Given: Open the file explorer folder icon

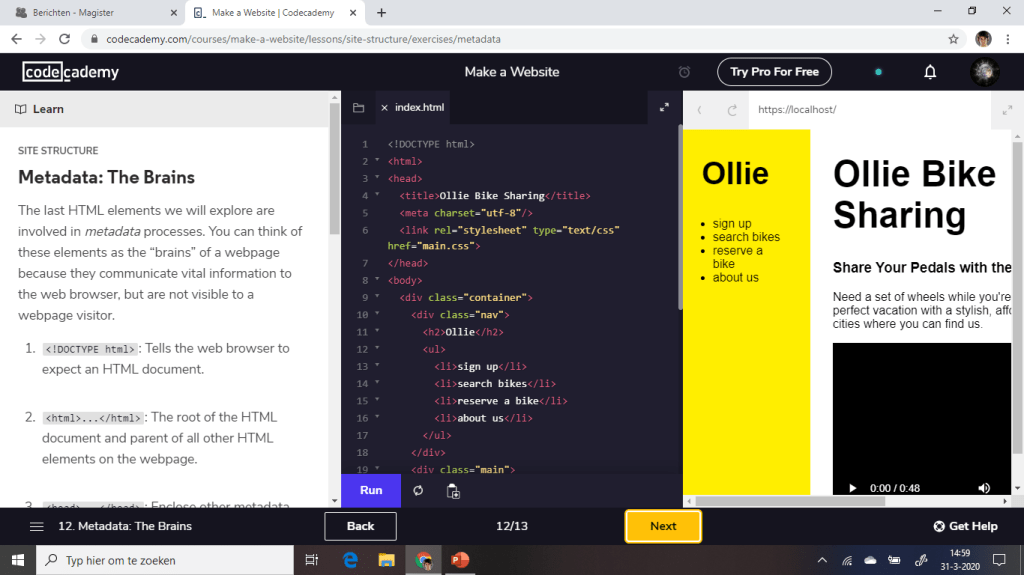Looking at the screenshot, I should pos(358,108).
